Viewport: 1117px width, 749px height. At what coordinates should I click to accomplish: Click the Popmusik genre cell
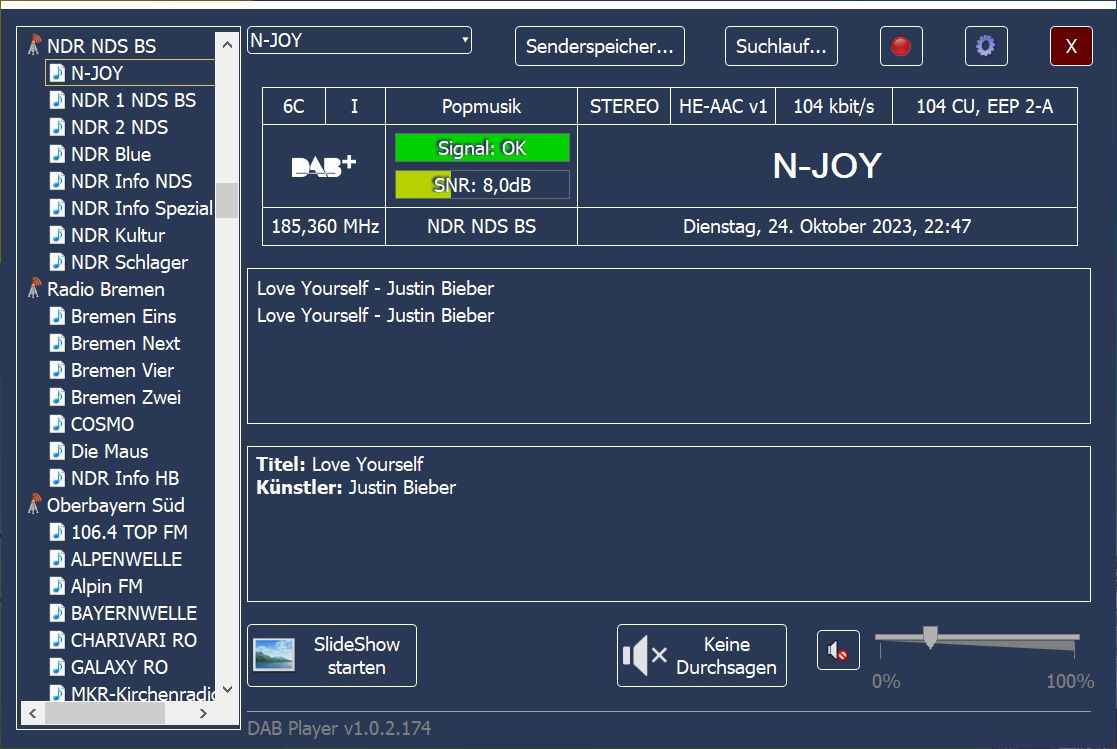point(482,107)
